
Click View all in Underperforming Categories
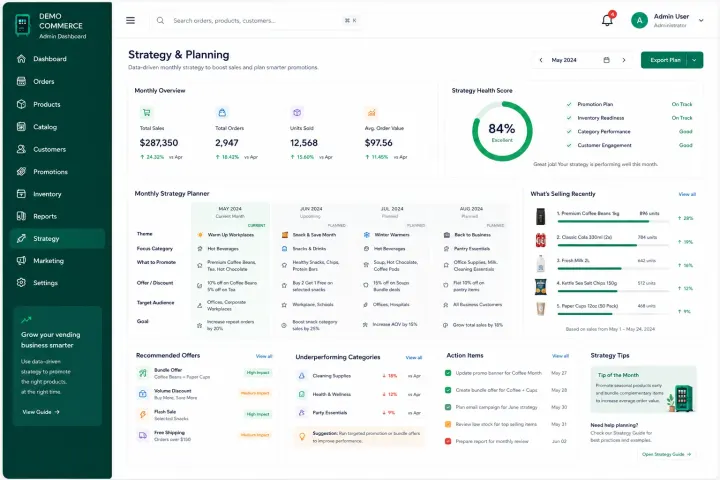pos(414,357)
